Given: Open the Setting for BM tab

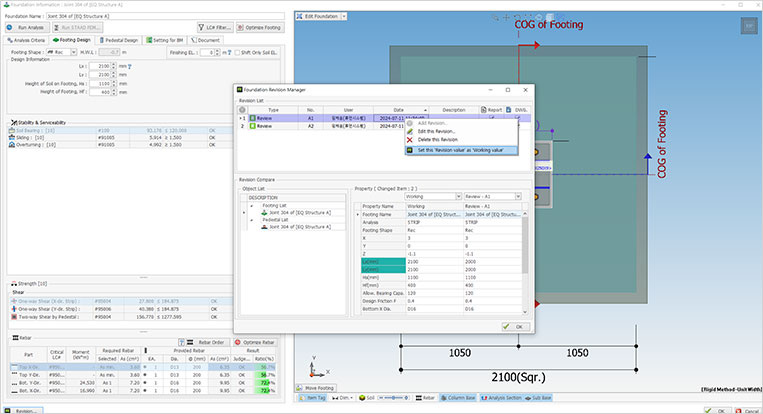Looking at the screenshot, I should coord(165,40).
